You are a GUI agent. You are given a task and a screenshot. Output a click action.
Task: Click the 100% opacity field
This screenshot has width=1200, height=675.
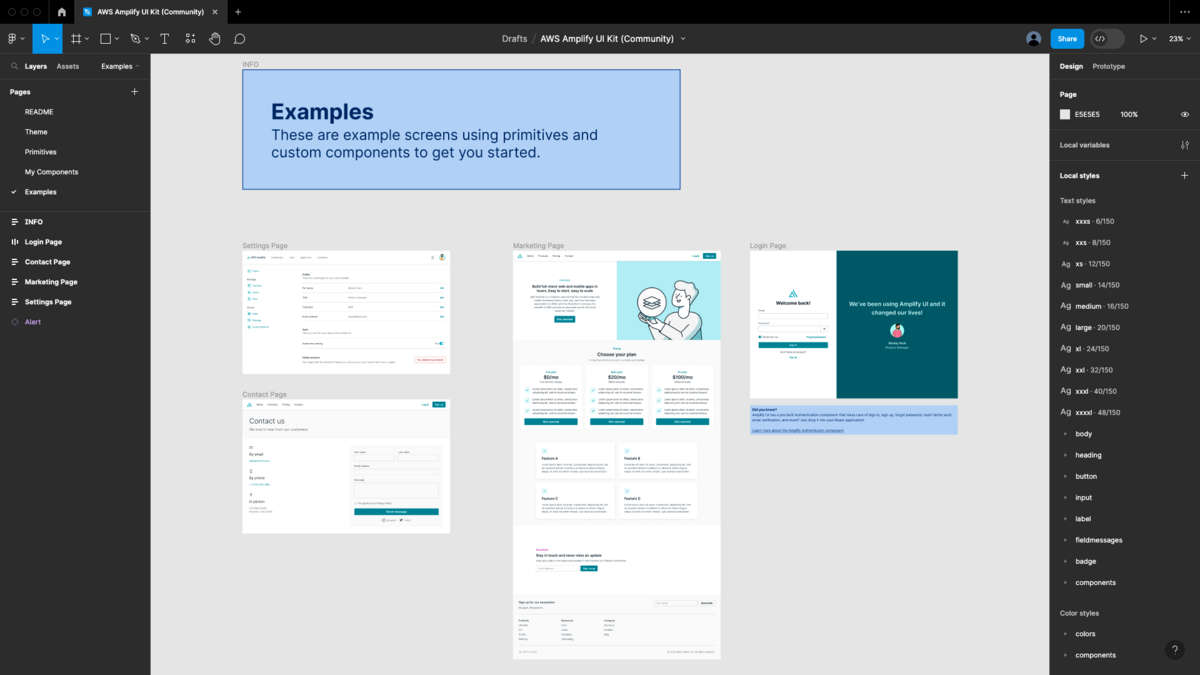[x=1129, y=115]
